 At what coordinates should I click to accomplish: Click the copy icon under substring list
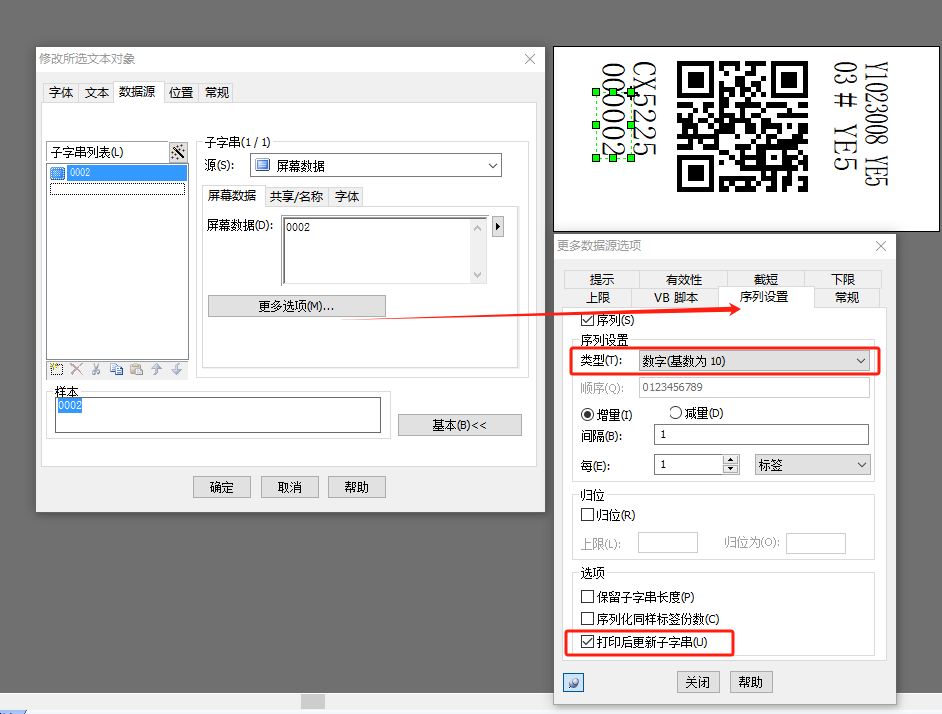[x=116, y=369]
